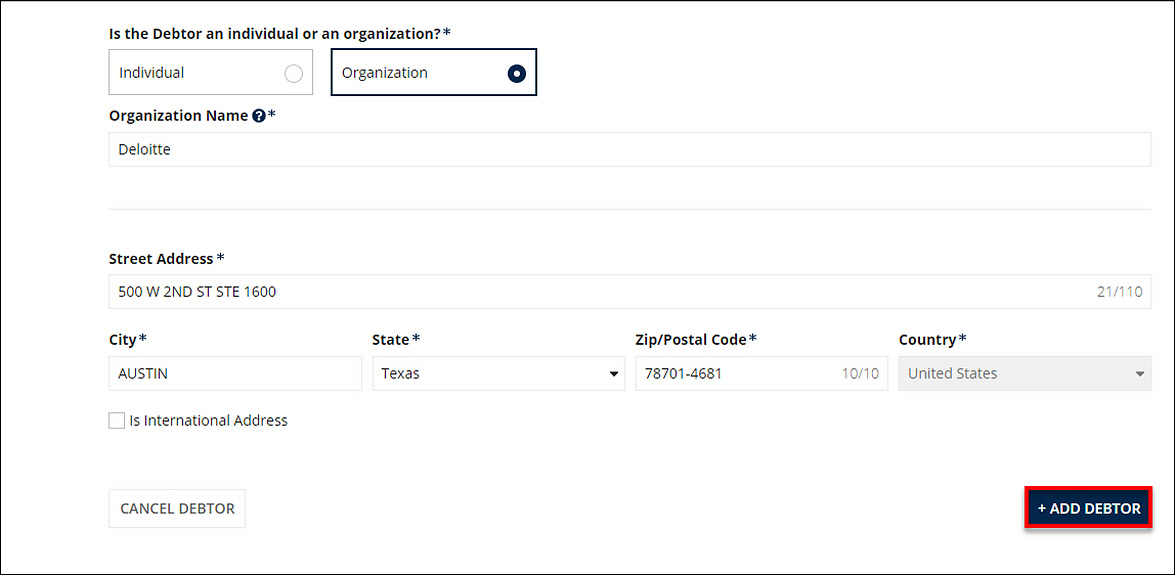Select the Individual debtor radio option
The image size is (1175, 575).
pos(293,73)
